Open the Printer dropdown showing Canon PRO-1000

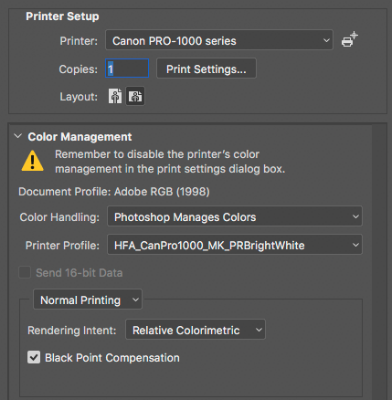tap(219, 40)
